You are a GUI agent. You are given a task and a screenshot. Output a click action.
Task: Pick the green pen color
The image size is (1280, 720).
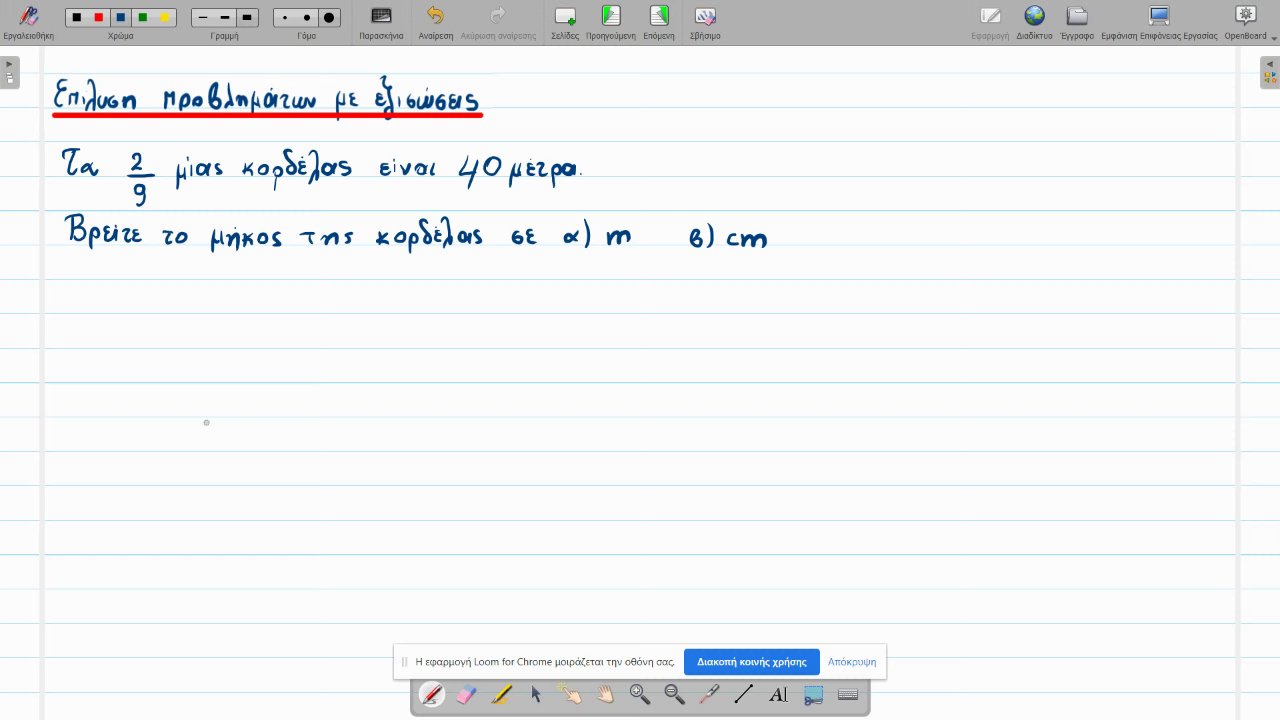pos(143,18)
